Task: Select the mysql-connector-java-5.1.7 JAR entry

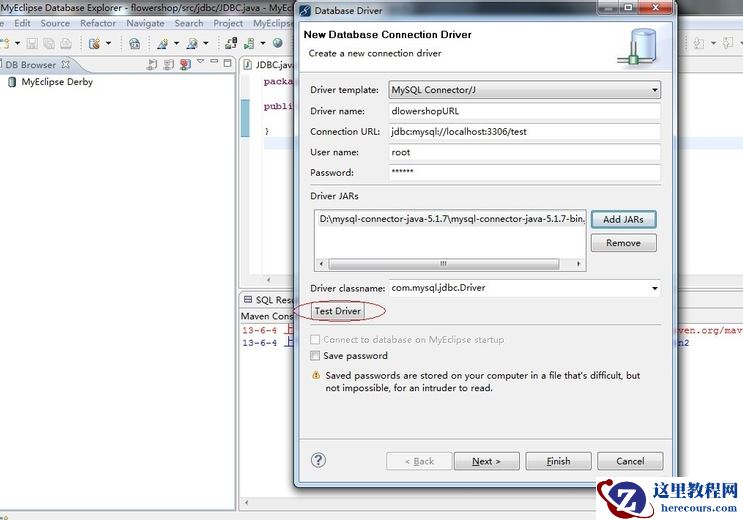Action: pos(452,219)
